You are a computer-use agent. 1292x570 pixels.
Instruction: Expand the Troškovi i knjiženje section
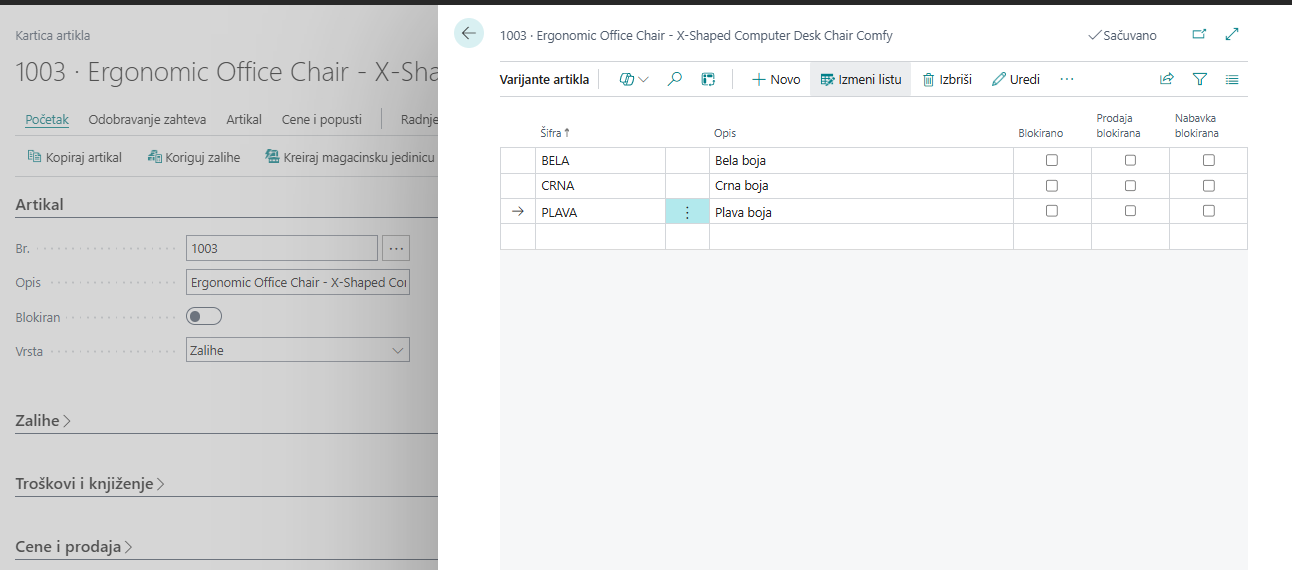90,484
